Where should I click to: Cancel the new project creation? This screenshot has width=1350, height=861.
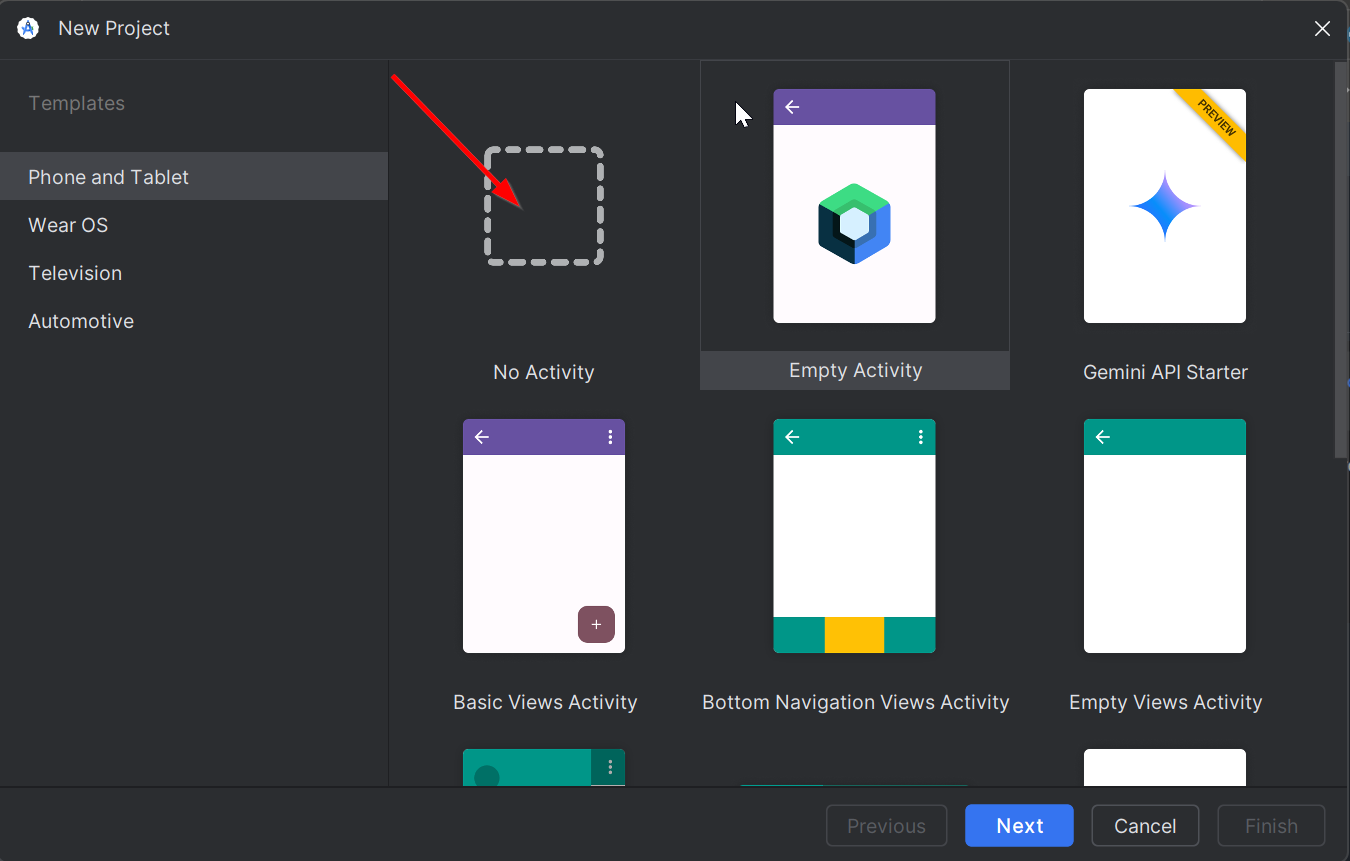[x=1145, y=825]
